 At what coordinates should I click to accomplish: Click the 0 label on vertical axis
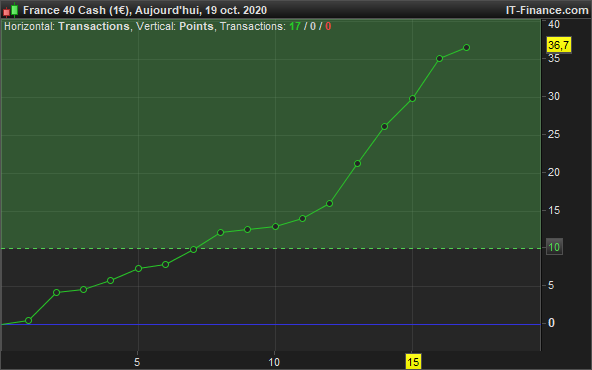coord(551,323)
